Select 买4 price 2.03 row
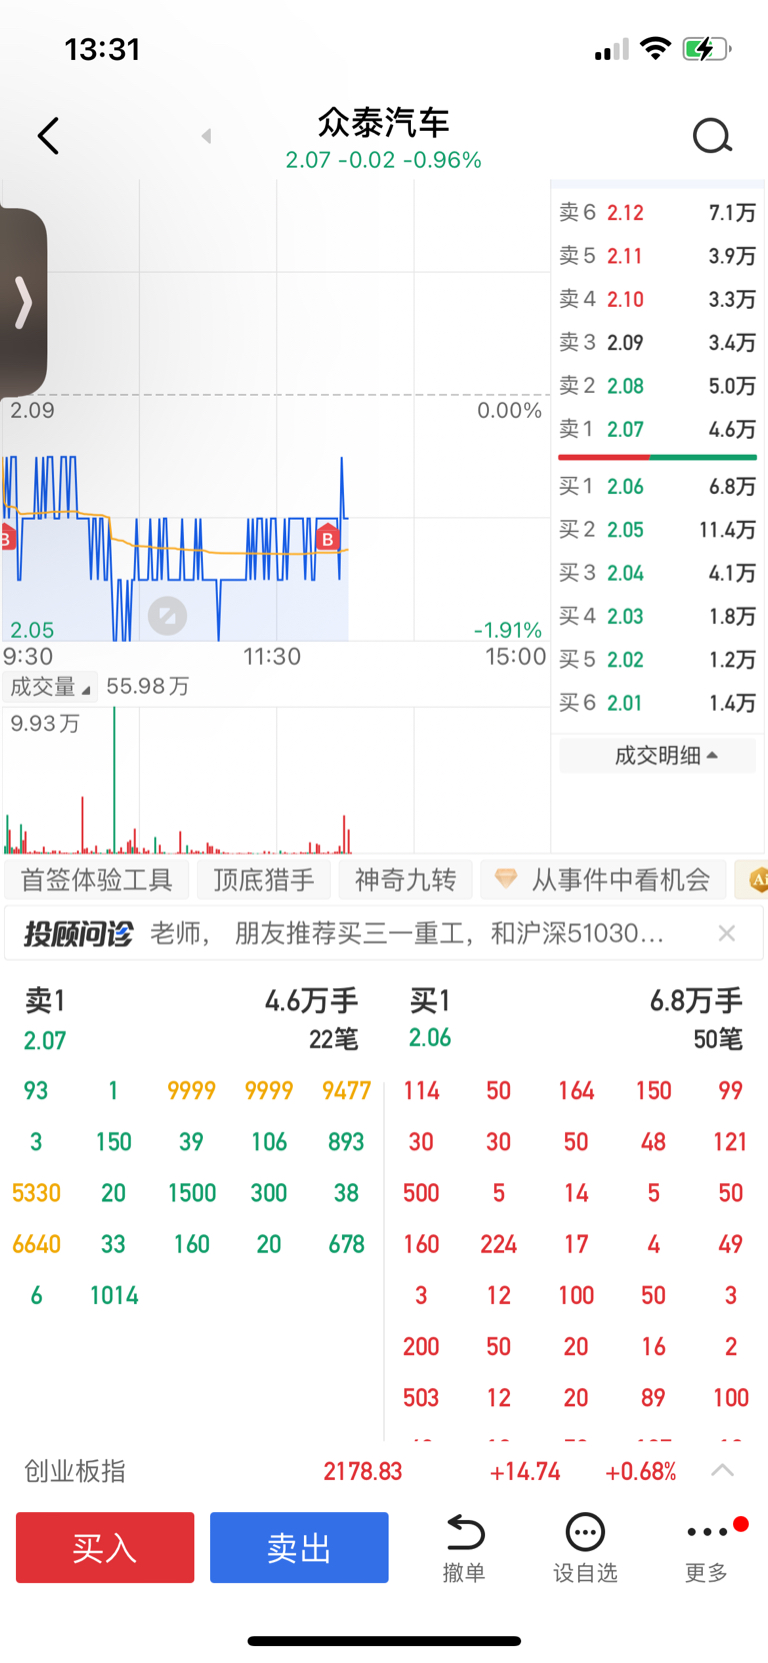768x1663 pixels. 657,616
